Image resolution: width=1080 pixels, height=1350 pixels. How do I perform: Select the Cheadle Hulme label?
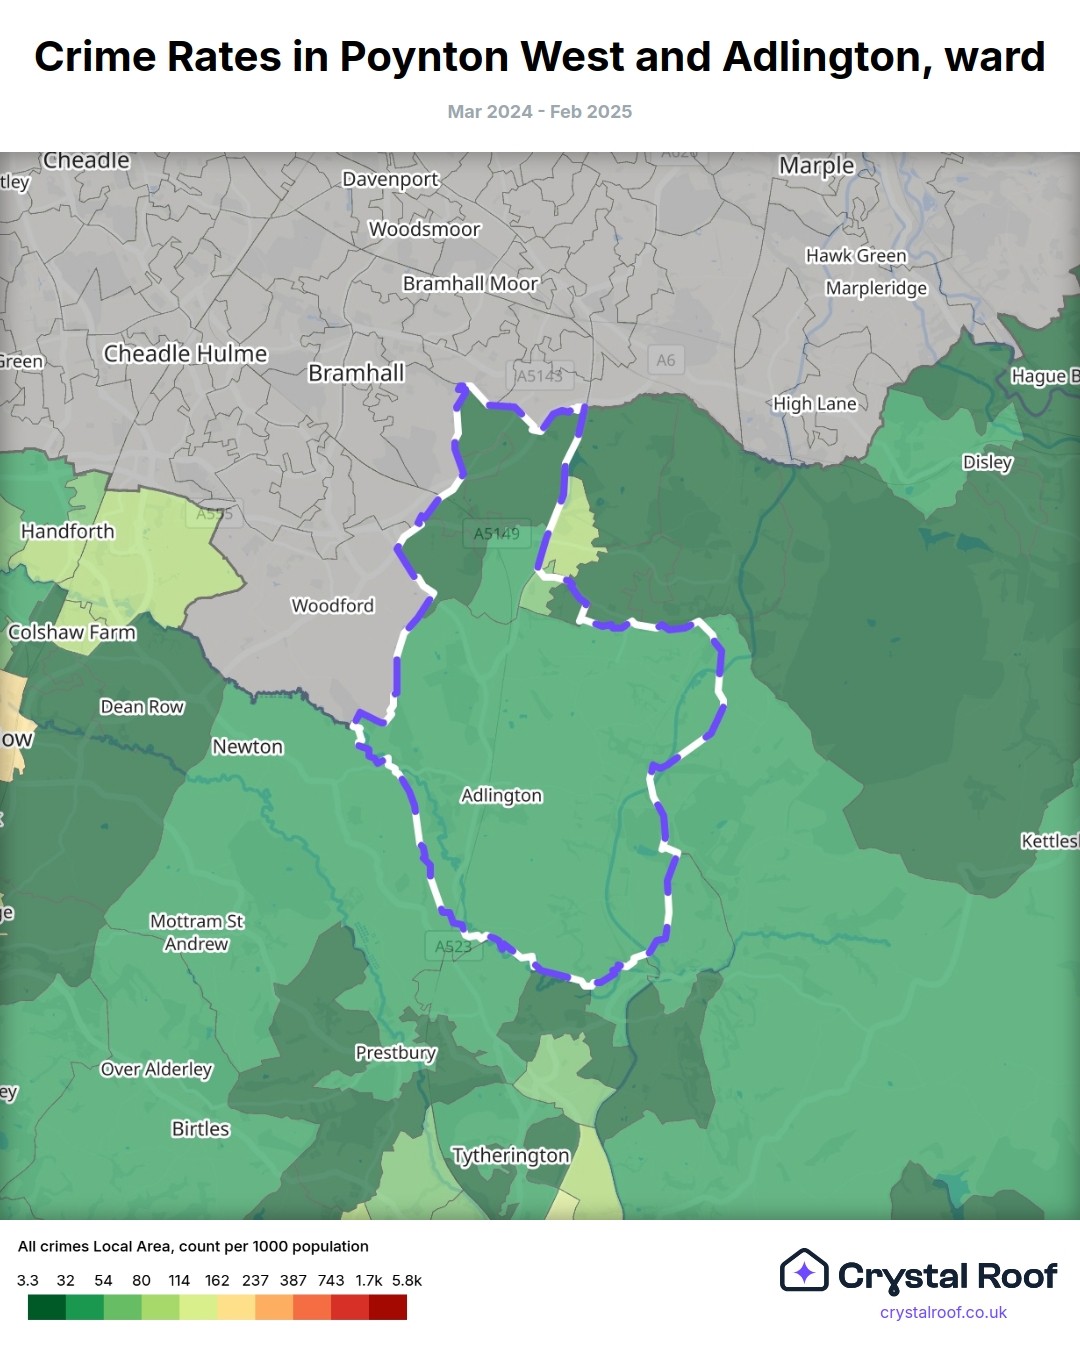coord(185,354)
